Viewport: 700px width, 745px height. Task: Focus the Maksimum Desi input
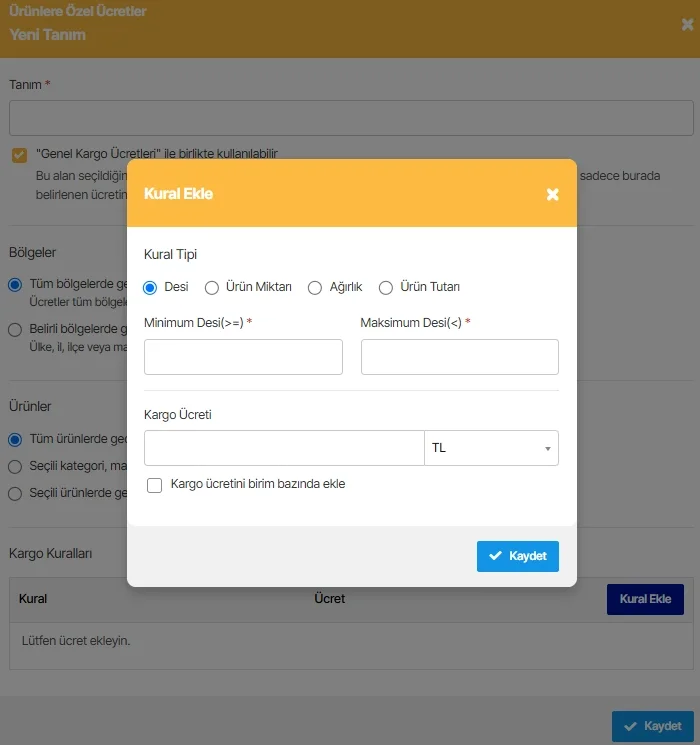tap(460, 357)
